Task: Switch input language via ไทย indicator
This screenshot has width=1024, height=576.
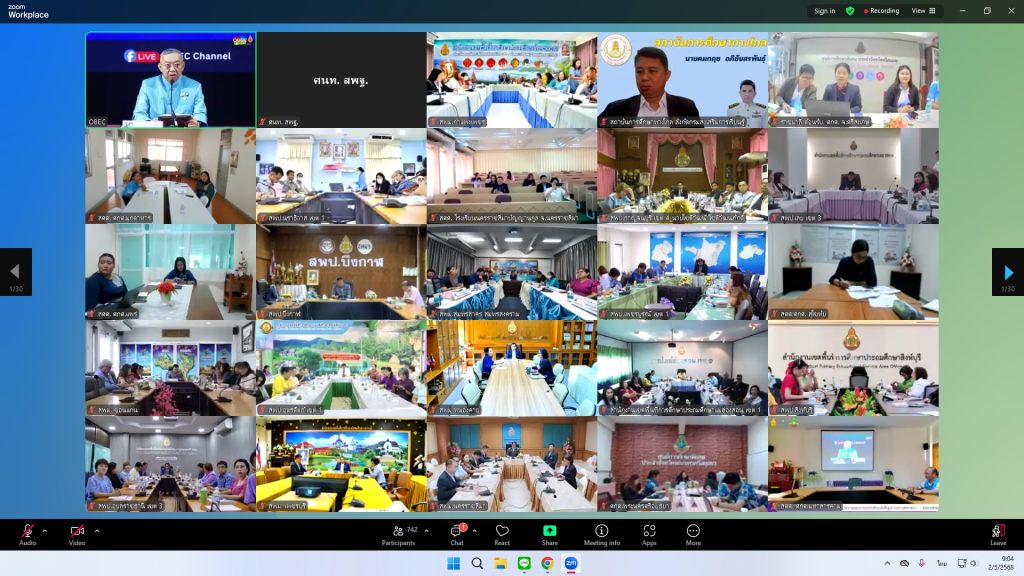Action: (941, 563)
